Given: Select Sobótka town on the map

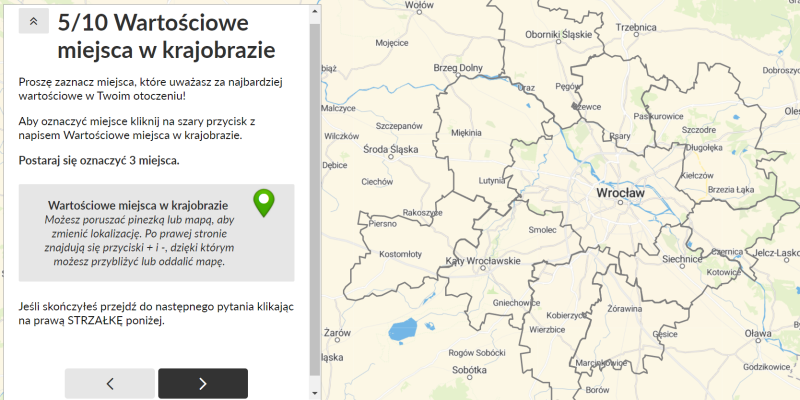Looking at the screenshot, I should pyautogui.click(x=469, y=370).
